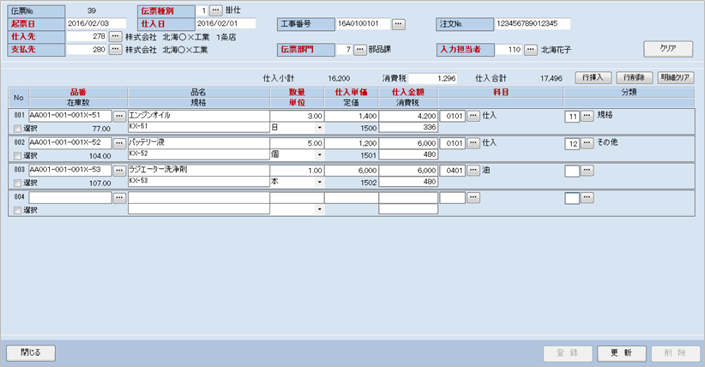705x367 pixels.
Task: Click 品番 field AA001-001-001X-51
Action: (70, 116)
